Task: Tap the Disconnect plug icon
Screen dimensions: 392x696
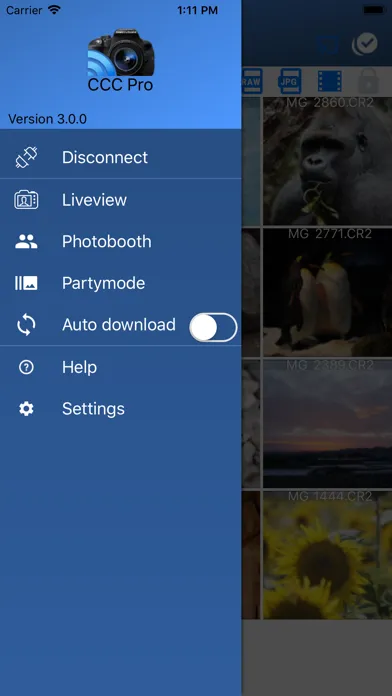Action: pyautogui.click(x=27, y=158)
